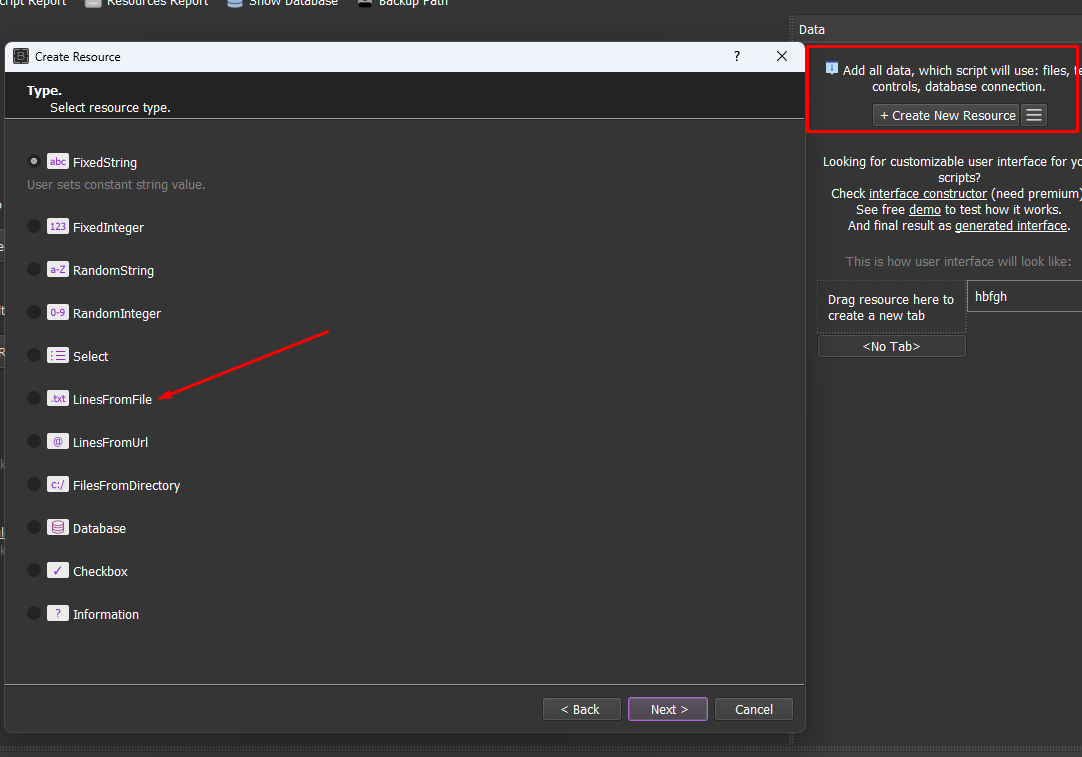Click the hbfgh input field
This screenshot has height=757, width=1082.
pyautogui.click(x=1023, y=297)
